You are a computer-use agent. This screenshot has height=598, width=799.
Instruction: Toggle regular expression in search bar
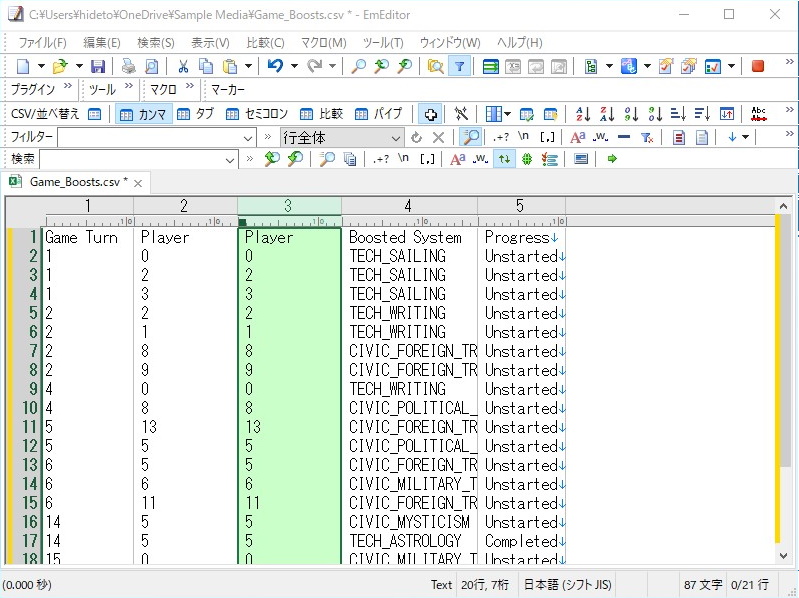tap(382, 159)
